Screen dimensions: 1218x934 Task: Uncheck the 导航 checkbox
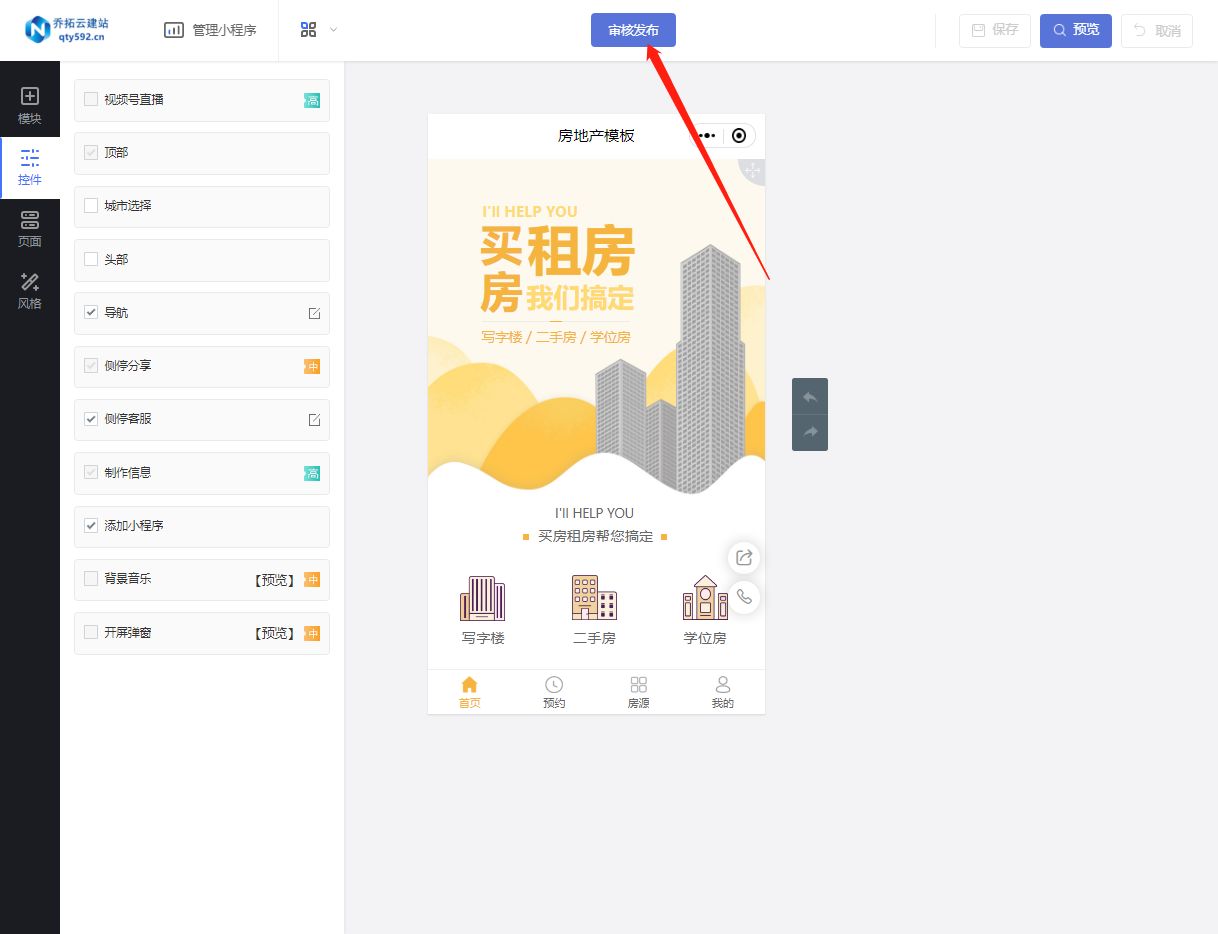91,312
